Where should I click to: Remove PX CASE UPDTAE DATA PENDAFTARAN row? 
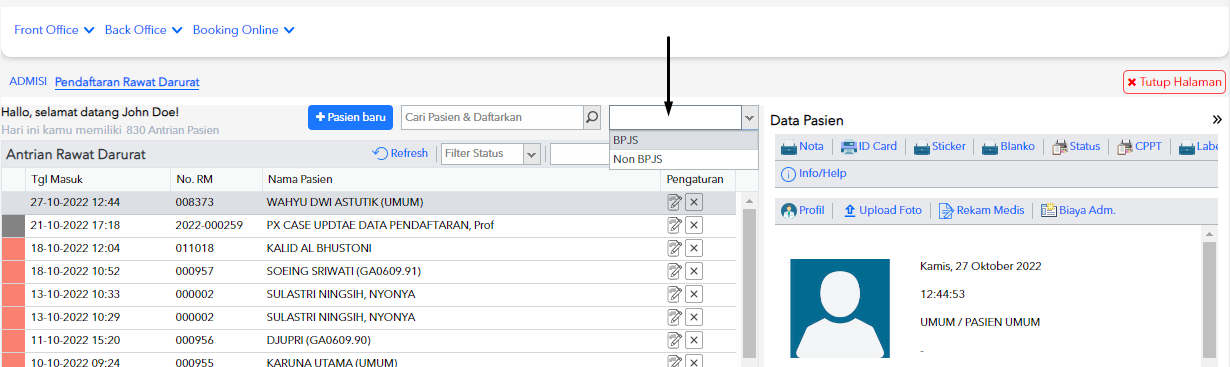pos(695,225)
